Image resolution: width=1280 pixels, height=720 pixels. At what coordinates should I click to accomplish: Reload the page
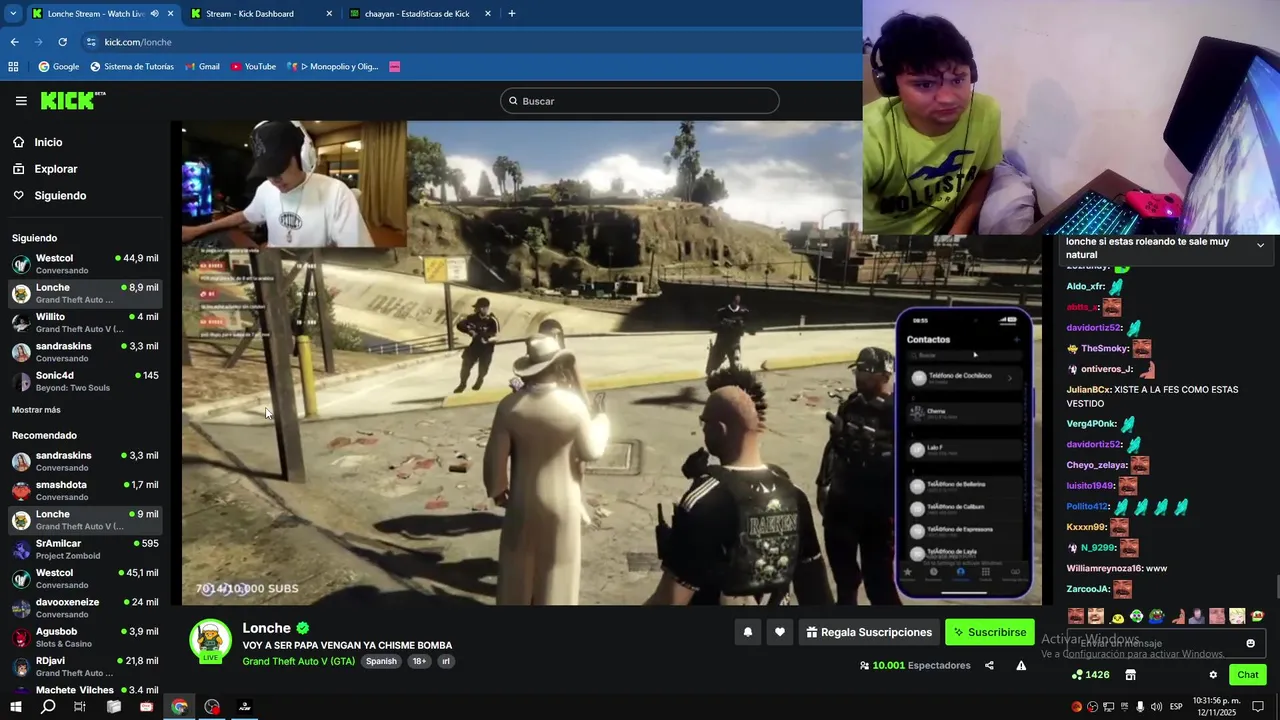[x=62, y=42]
